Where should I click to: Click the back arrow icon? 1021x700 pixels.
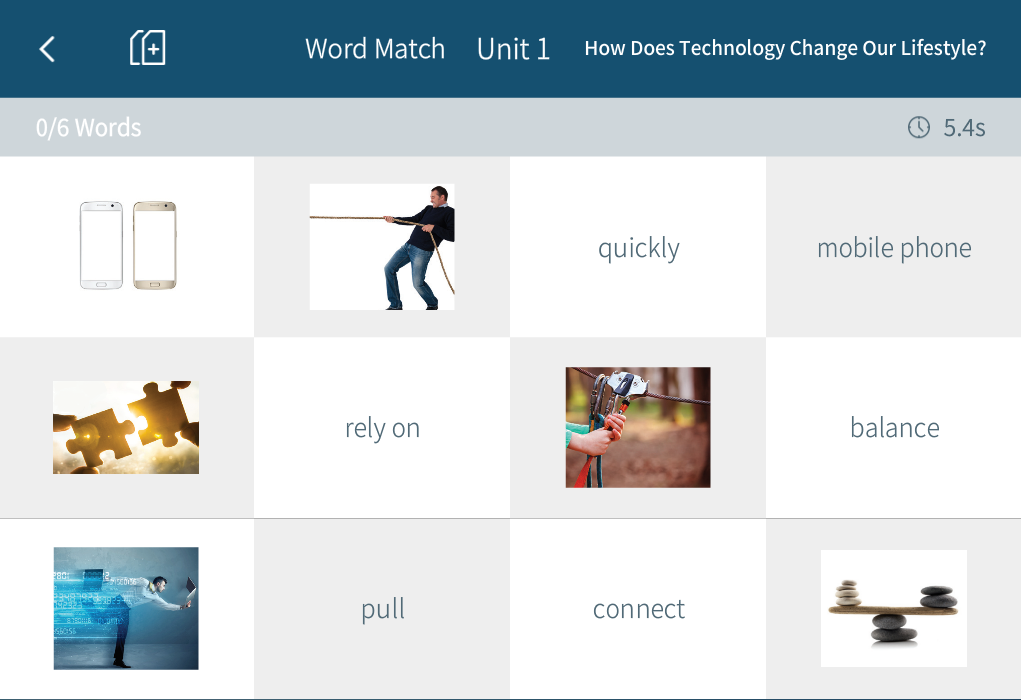point(47,49)
